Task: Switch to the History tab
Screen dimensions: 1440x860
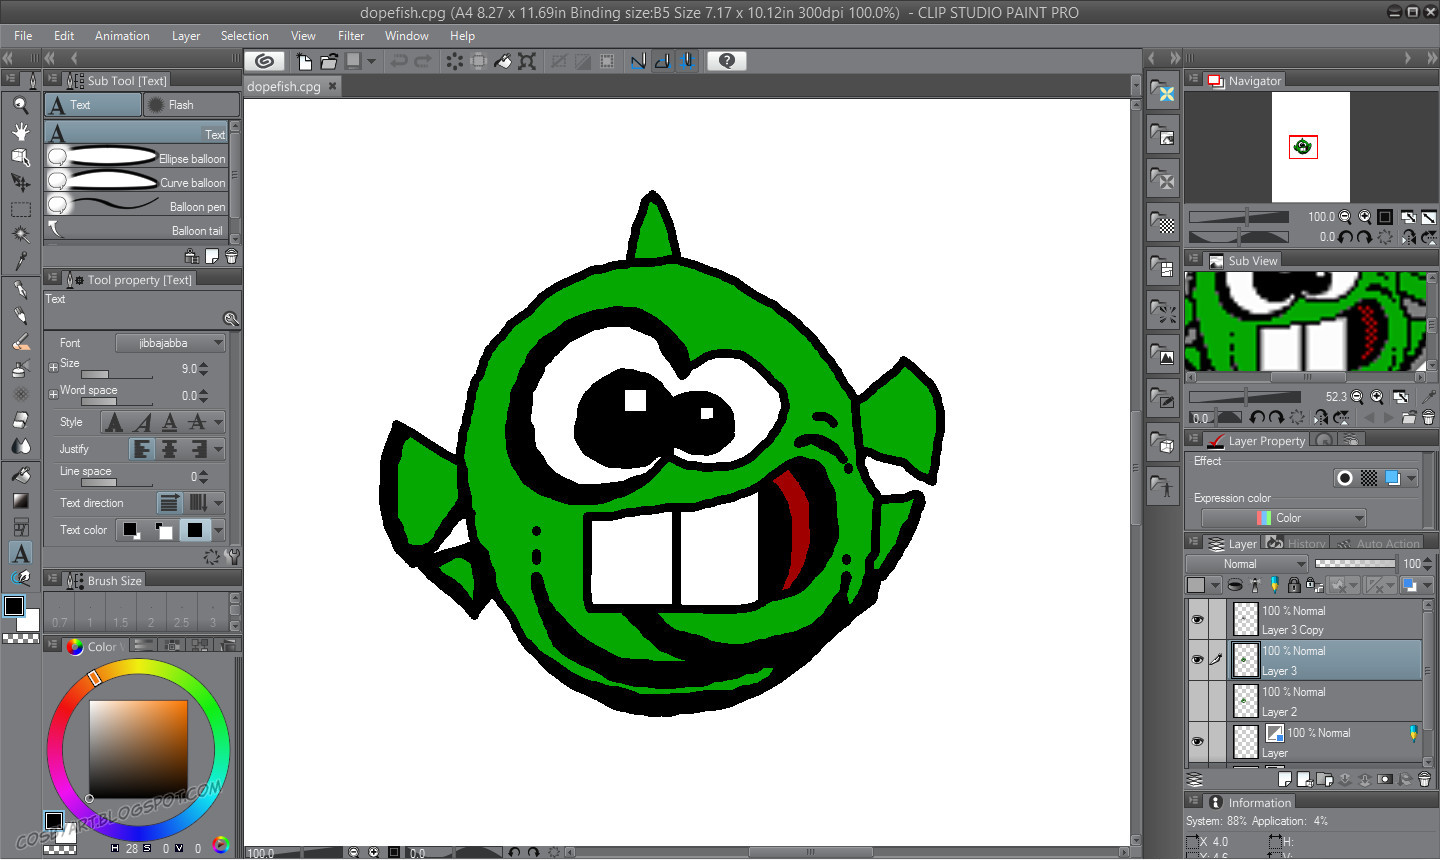Action: 1297,543
